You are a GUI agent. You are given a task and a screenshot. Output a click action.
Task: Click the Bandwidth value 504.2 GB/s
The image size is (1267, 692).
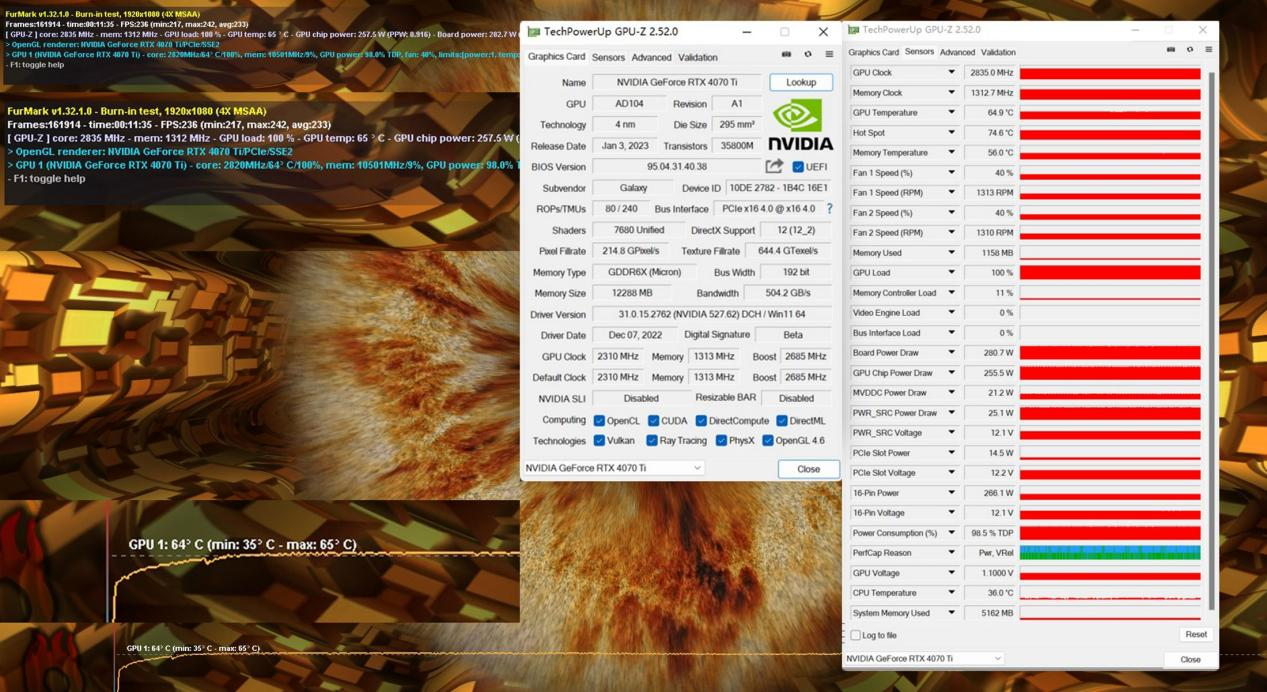click(788, 293)
